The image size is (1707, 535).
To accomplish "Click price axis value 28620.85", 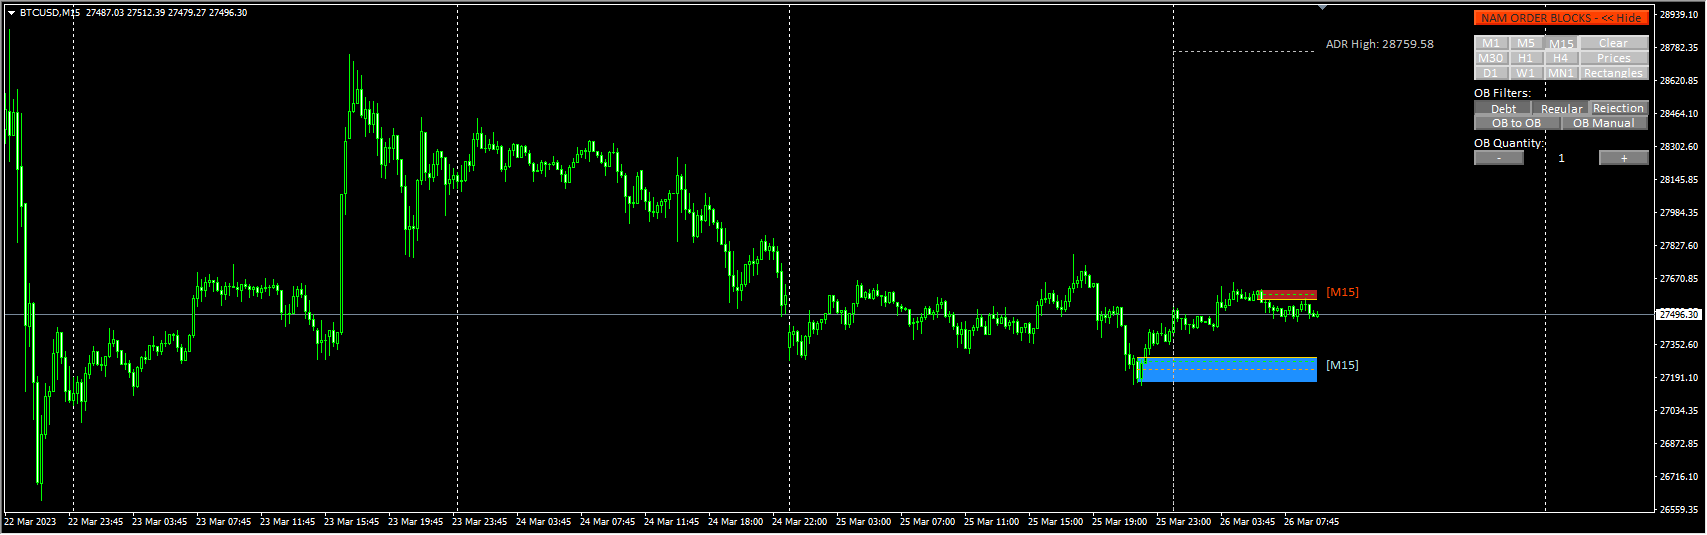I will 1679,81.
